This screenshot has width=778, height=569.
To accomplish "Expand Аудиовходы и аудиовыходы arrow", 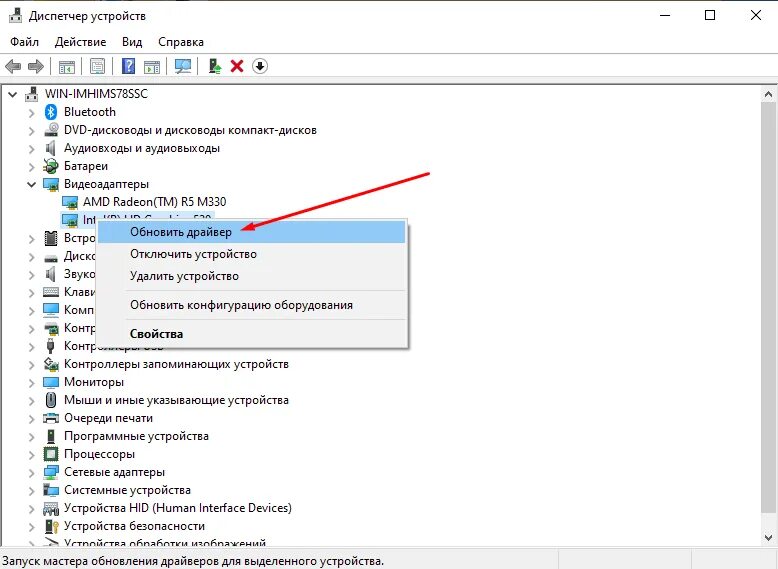I will point(32,149).
